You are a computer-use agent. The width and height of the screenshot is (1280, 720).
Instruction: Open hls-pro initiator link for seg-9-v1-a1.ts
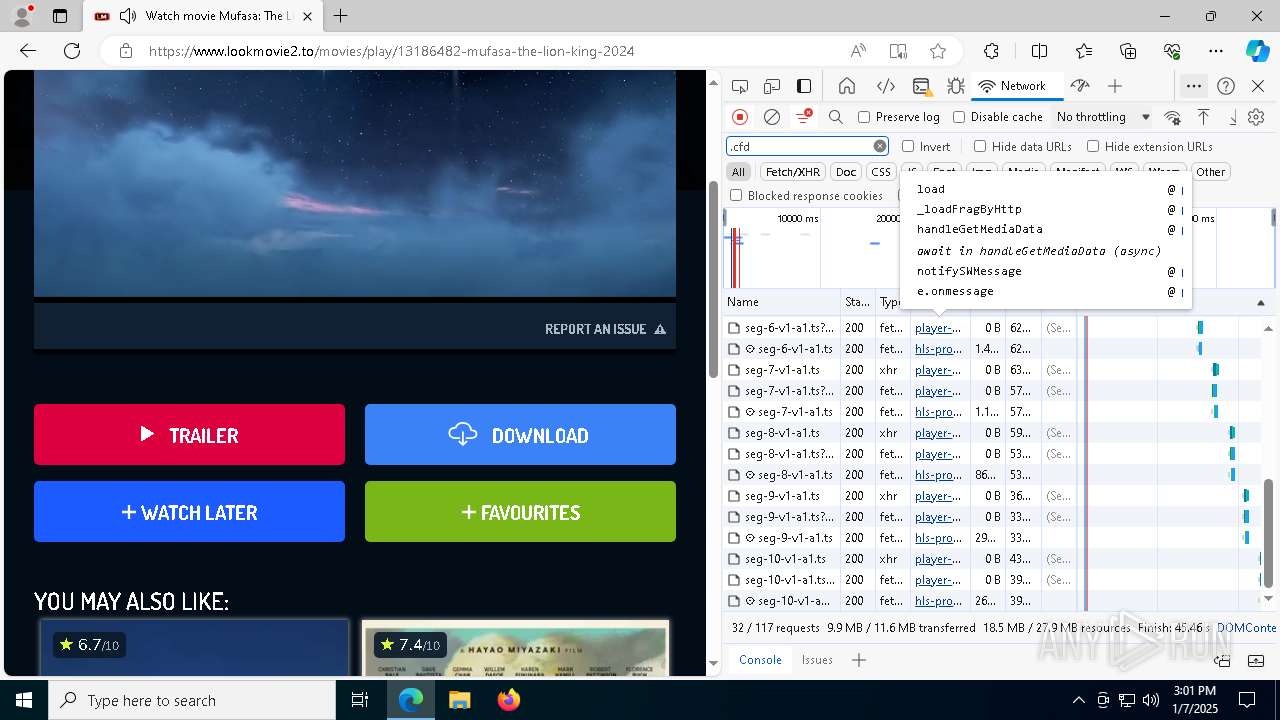point(938,538)
